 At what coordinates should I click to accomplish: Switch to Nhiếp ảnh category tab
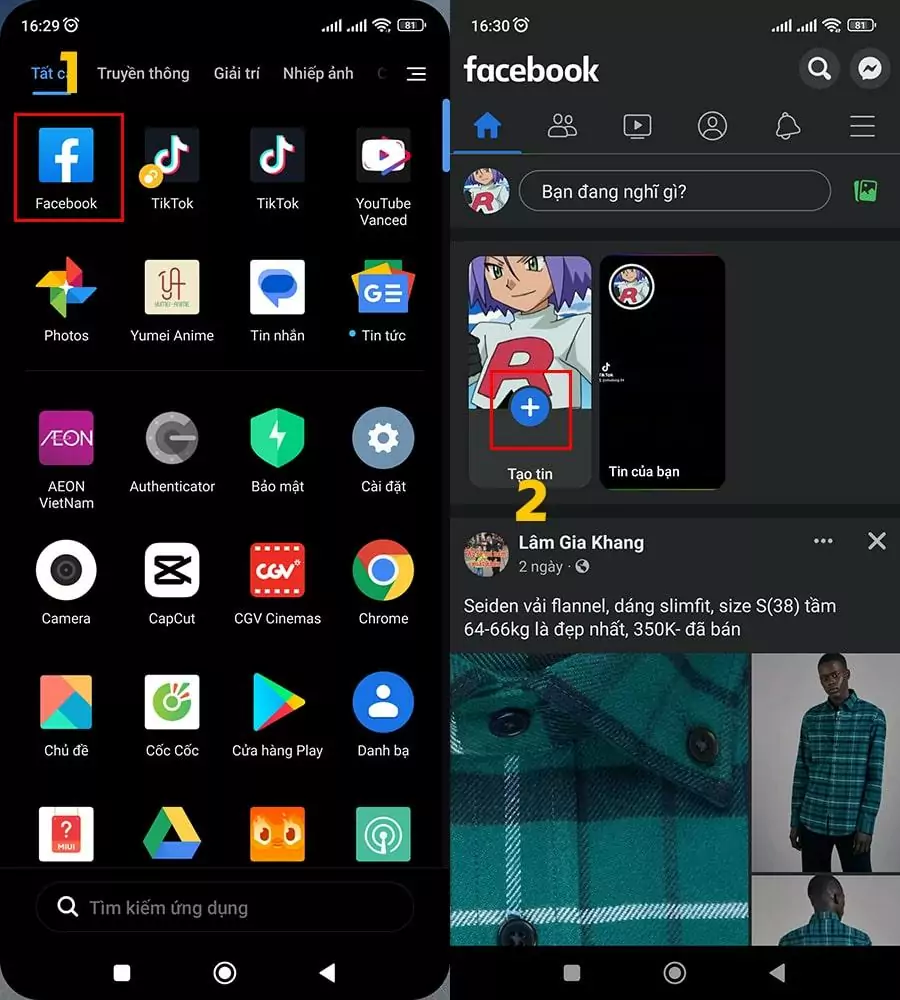[318, 73]
